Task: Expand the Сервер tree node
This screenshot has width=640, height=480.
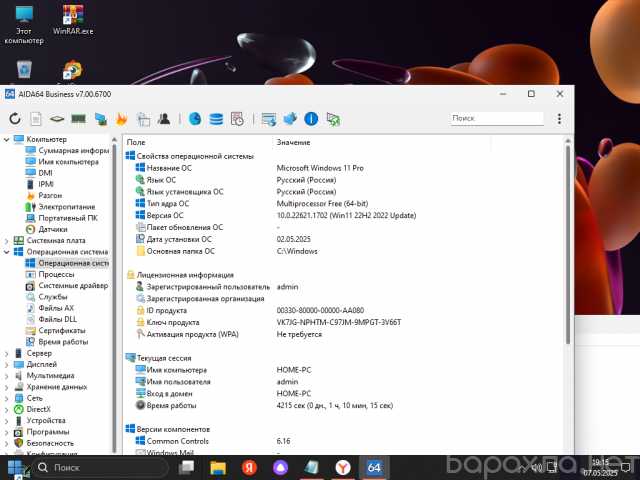Action: point(6,353)
